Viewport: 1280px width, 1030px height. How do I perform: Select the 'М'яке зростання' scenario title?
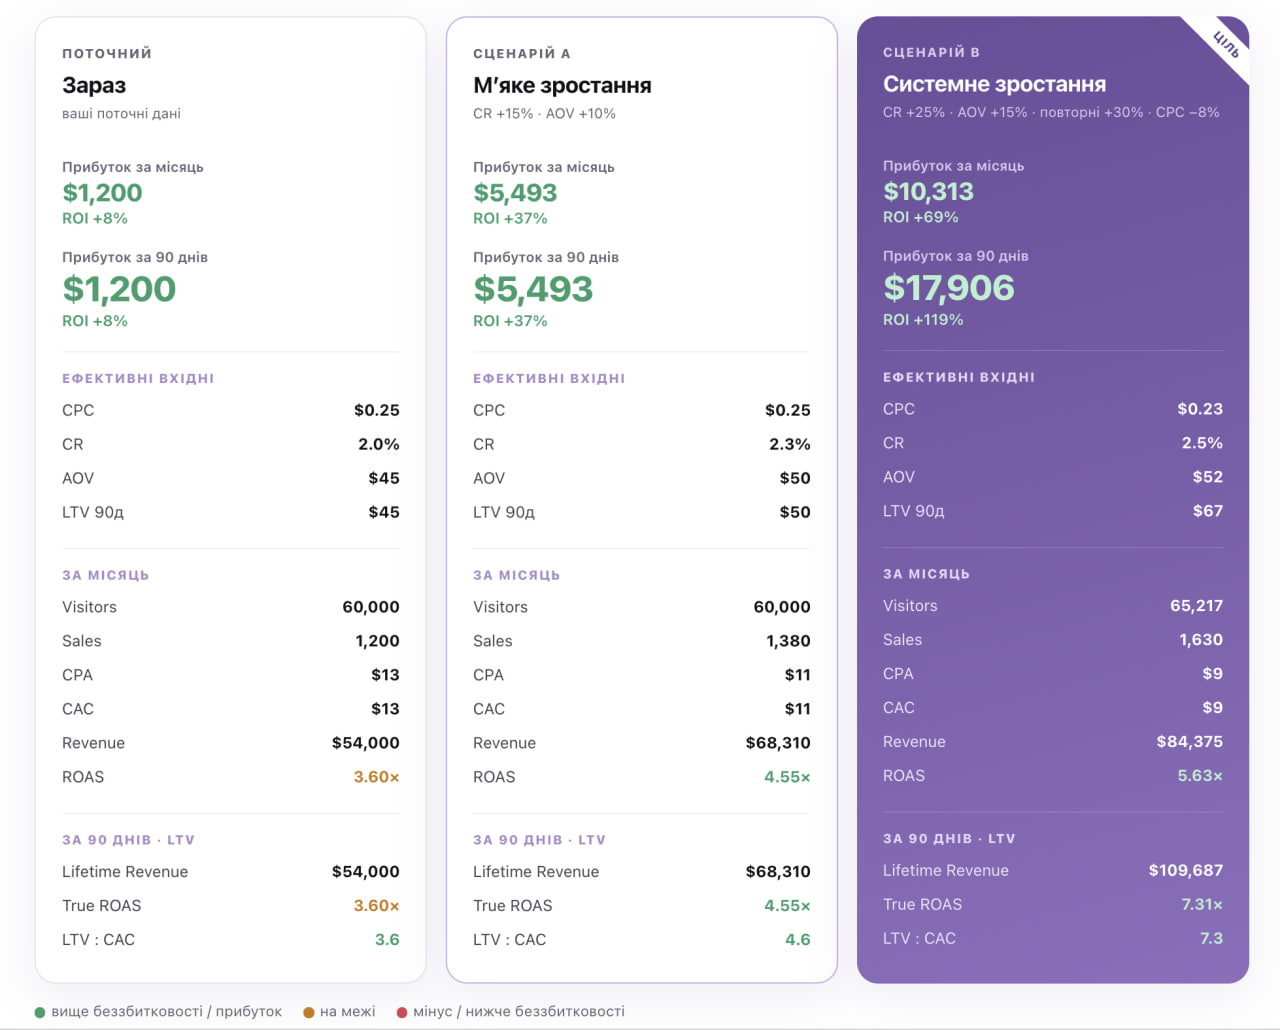click(562, 85)
